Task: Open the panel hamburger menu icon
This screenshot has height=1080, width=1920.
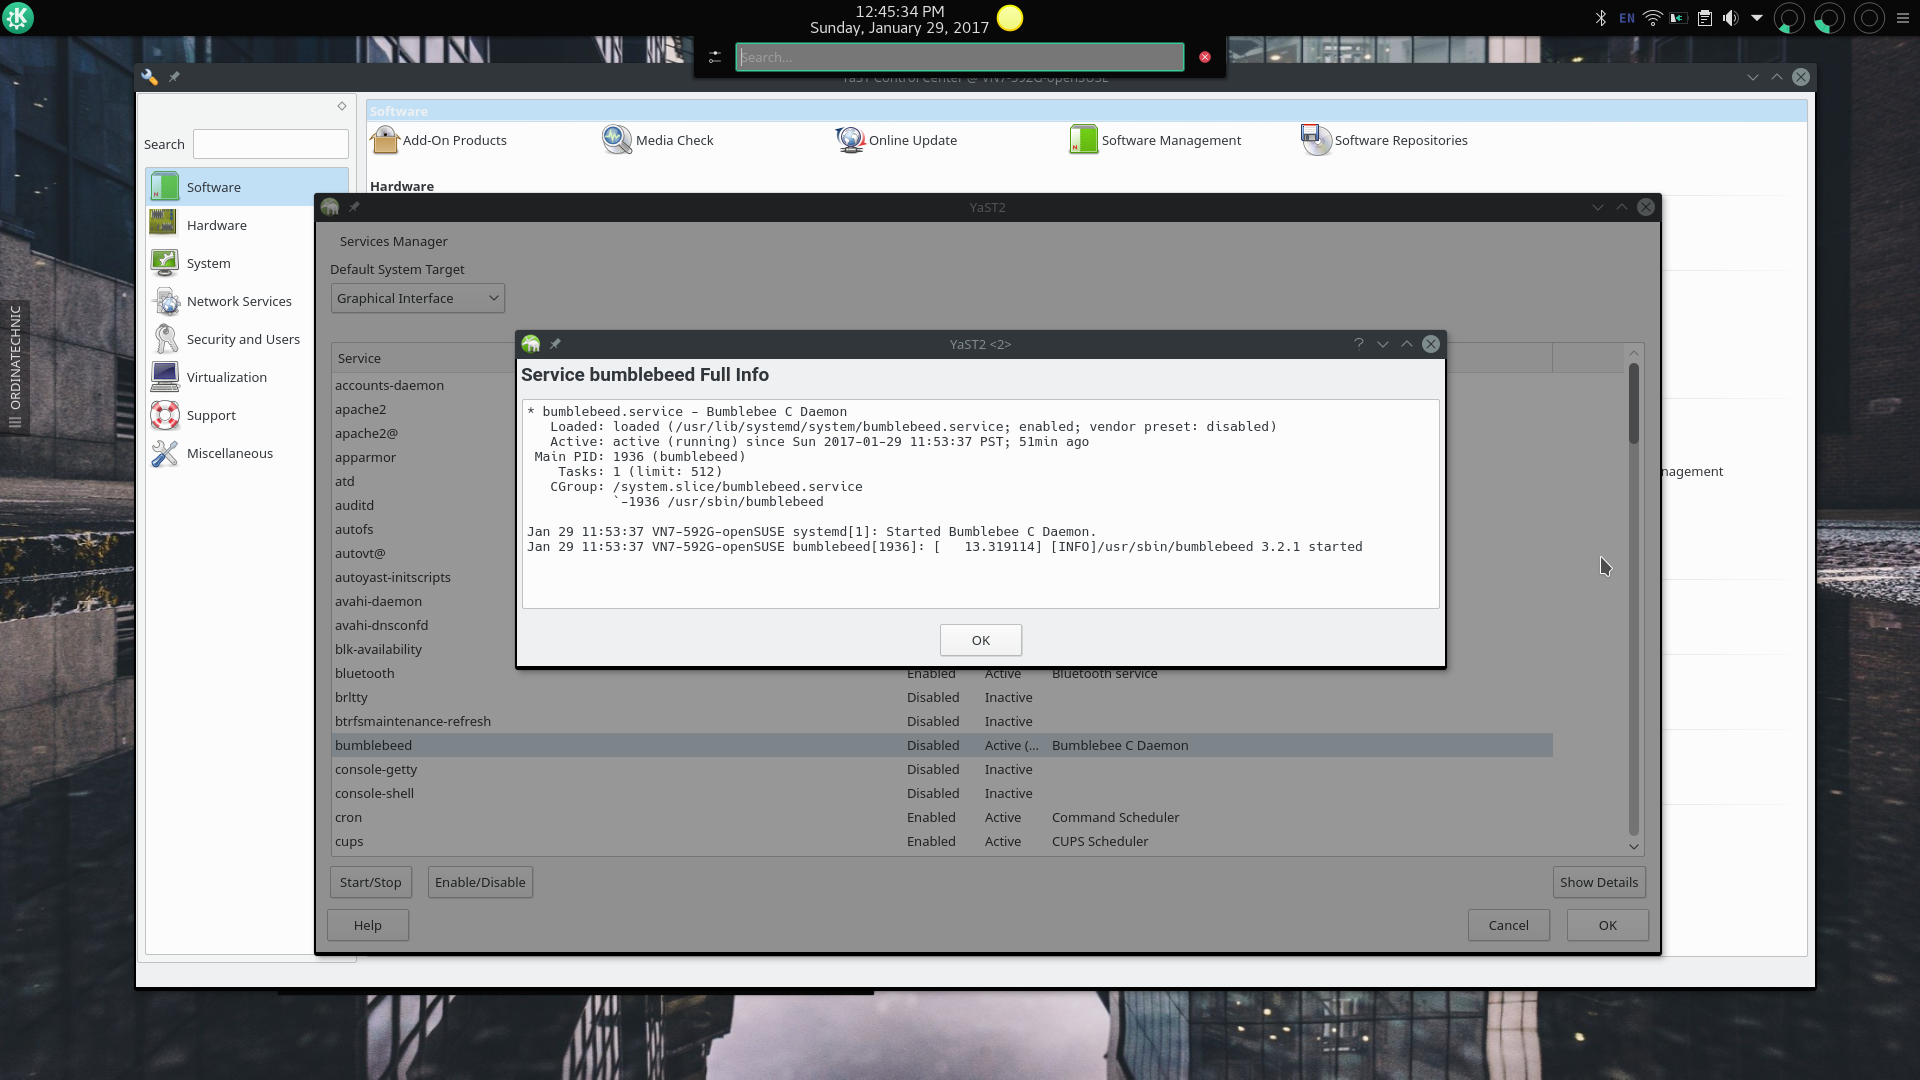Action: click(1903, 18)
